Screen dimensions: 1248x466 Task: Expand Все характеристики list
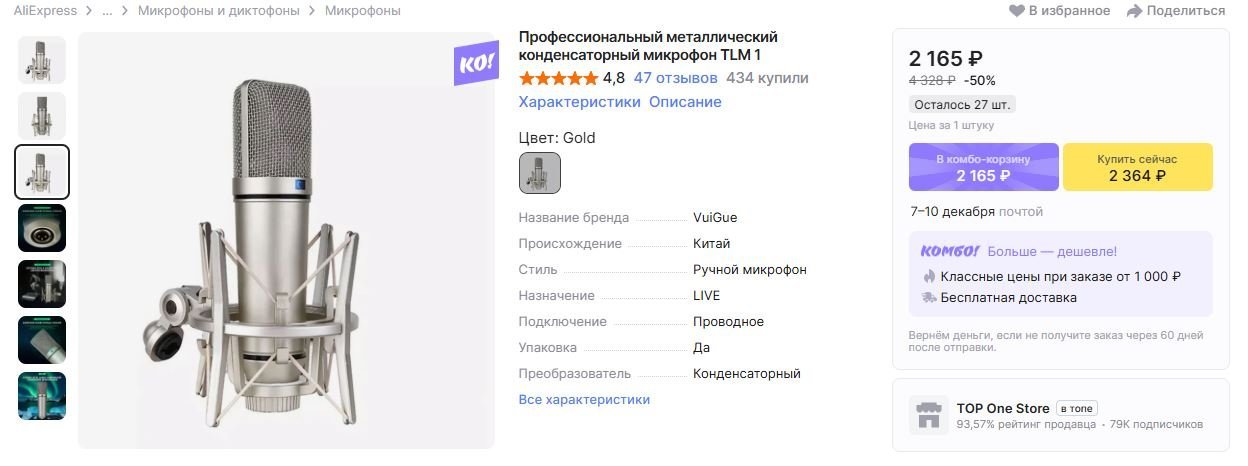tap(584, 400)
